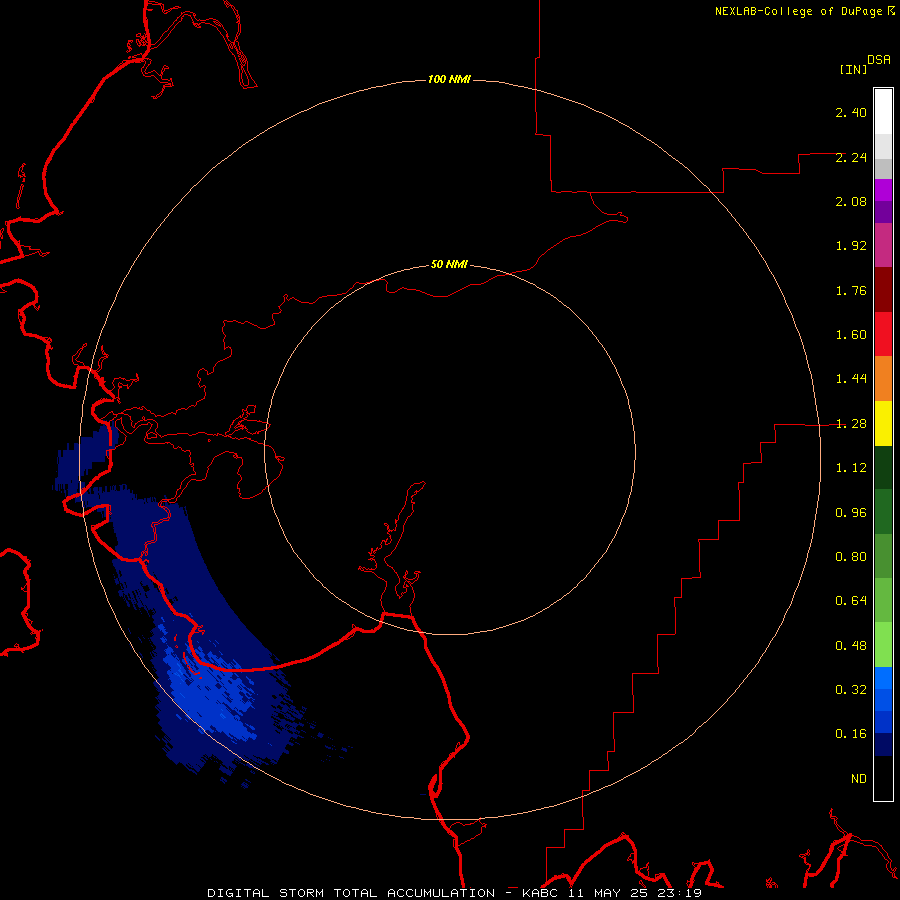This screenshot has width=900, height=900.
Task: Click the bright red color scale swatch
Action: 883,334
